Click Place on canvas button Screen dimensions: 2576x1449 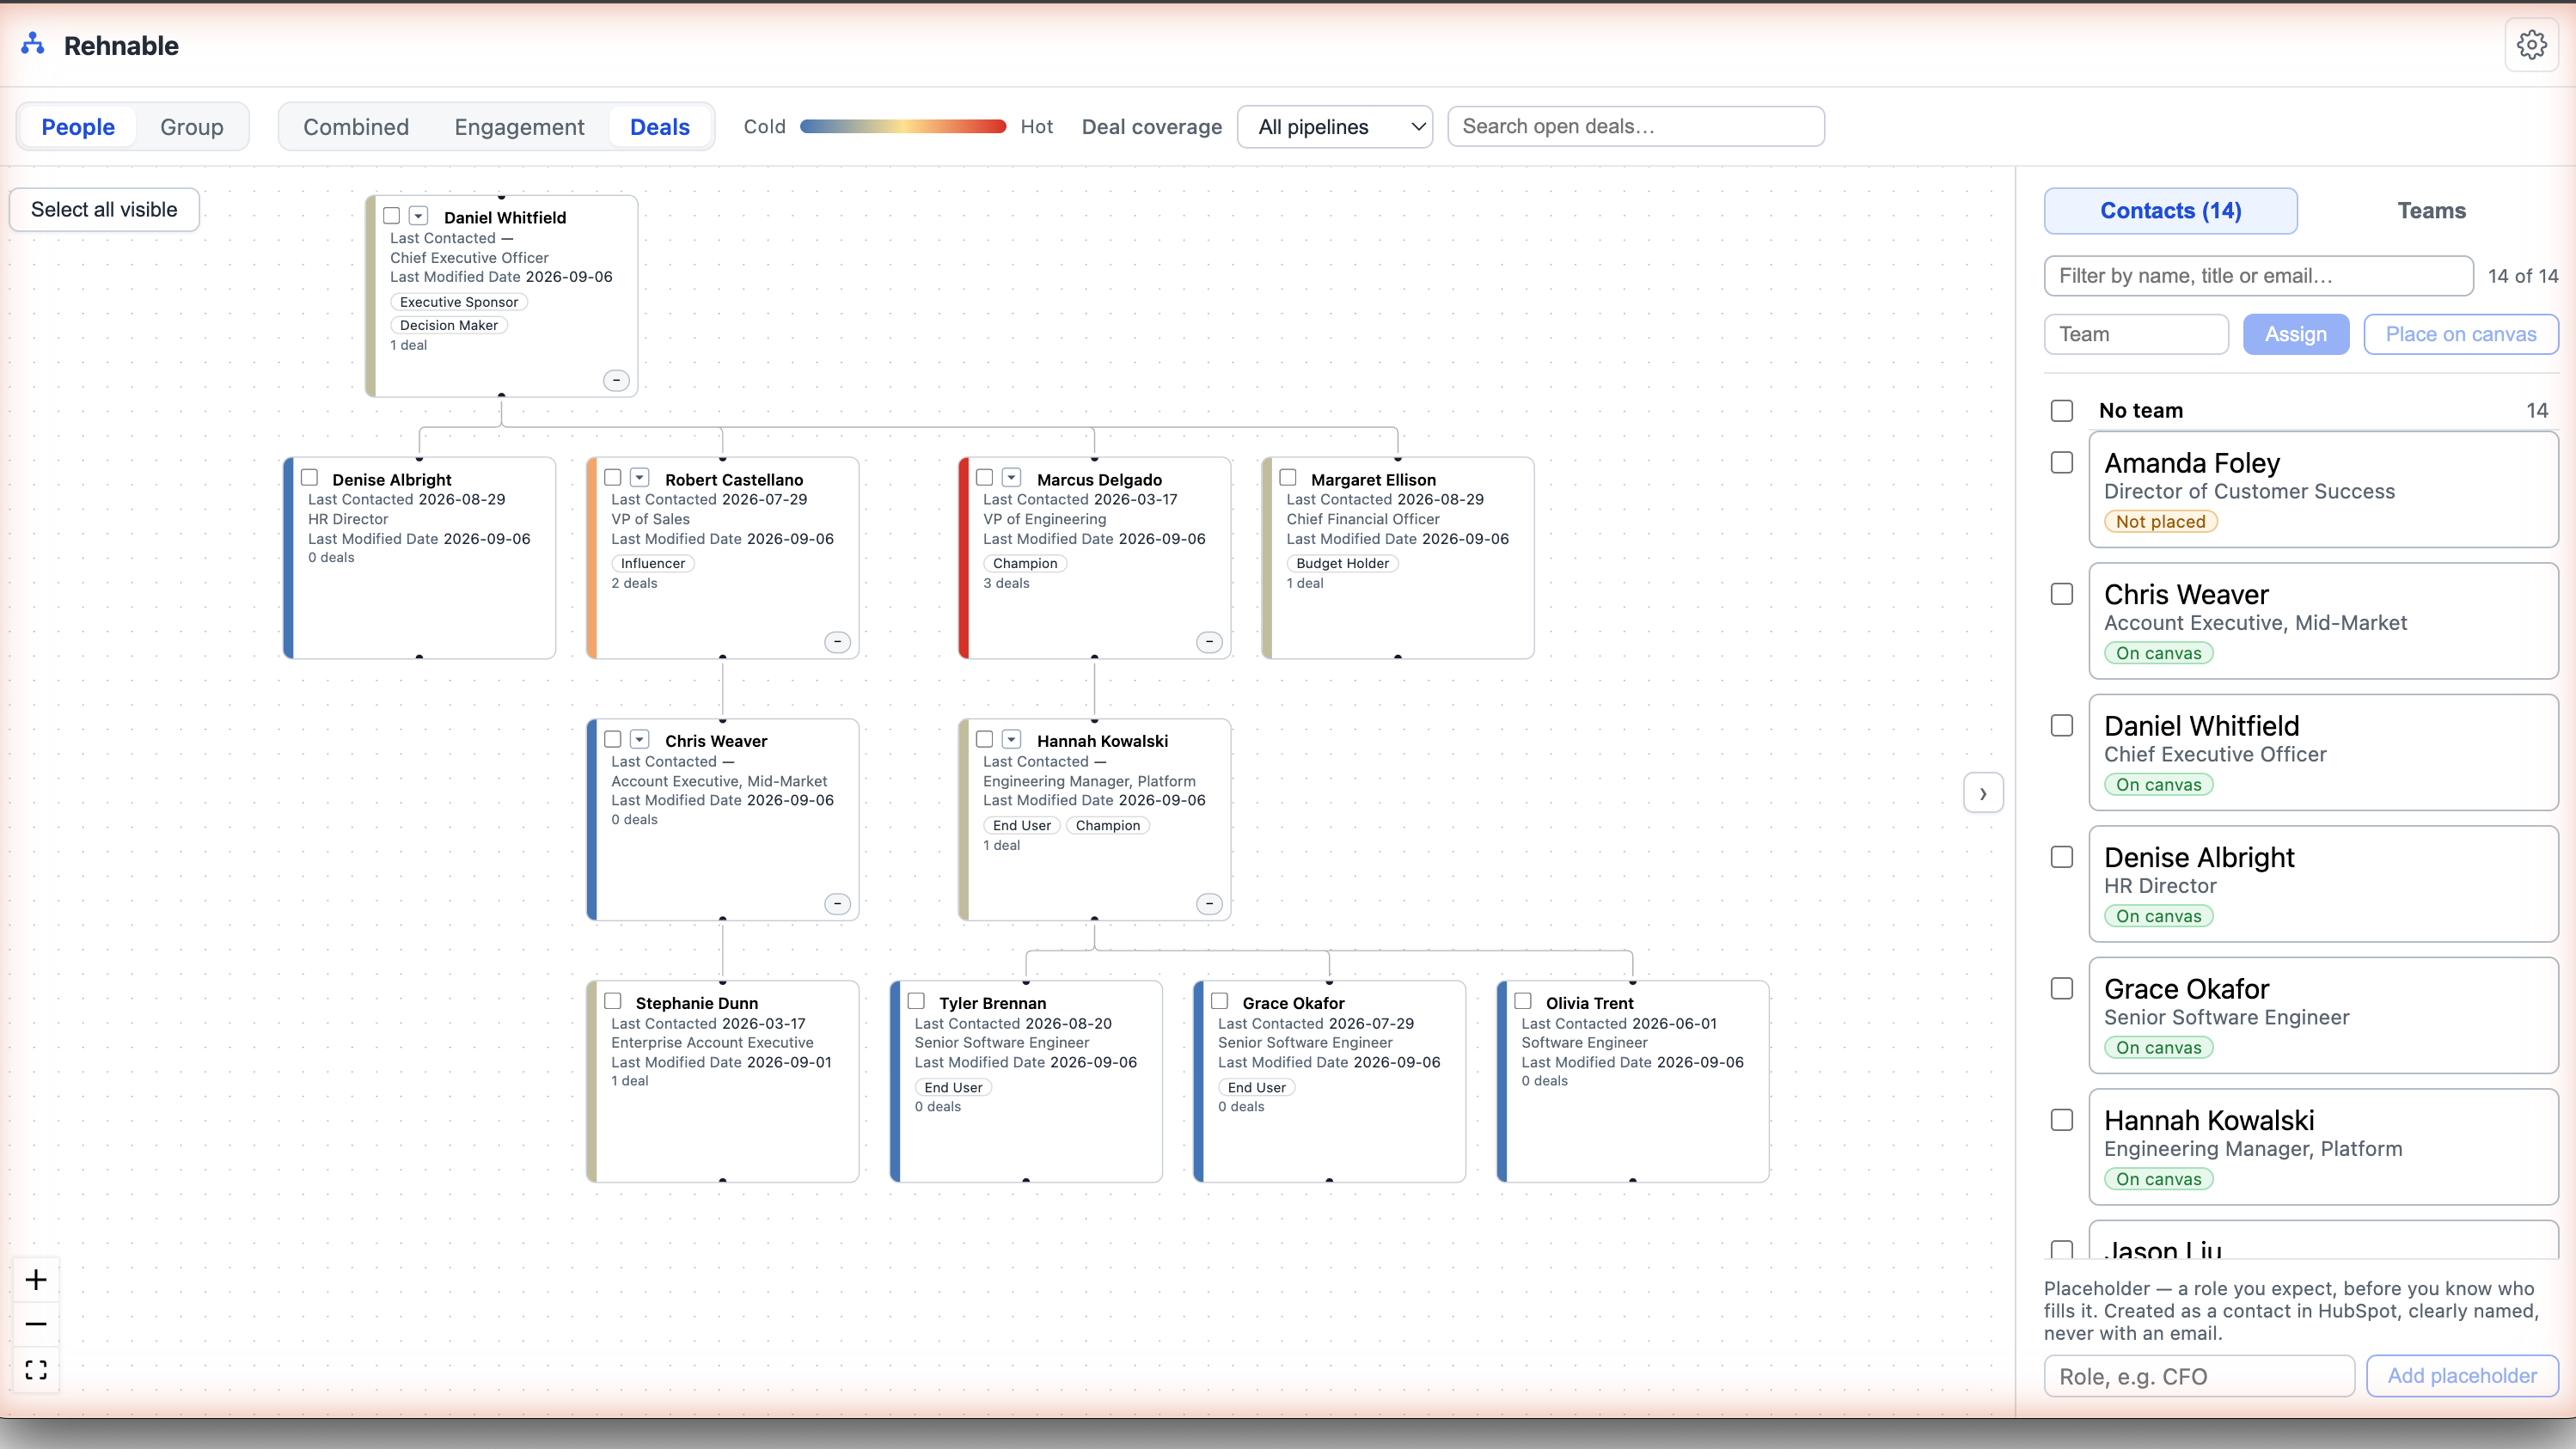[x=2460, y=334]
